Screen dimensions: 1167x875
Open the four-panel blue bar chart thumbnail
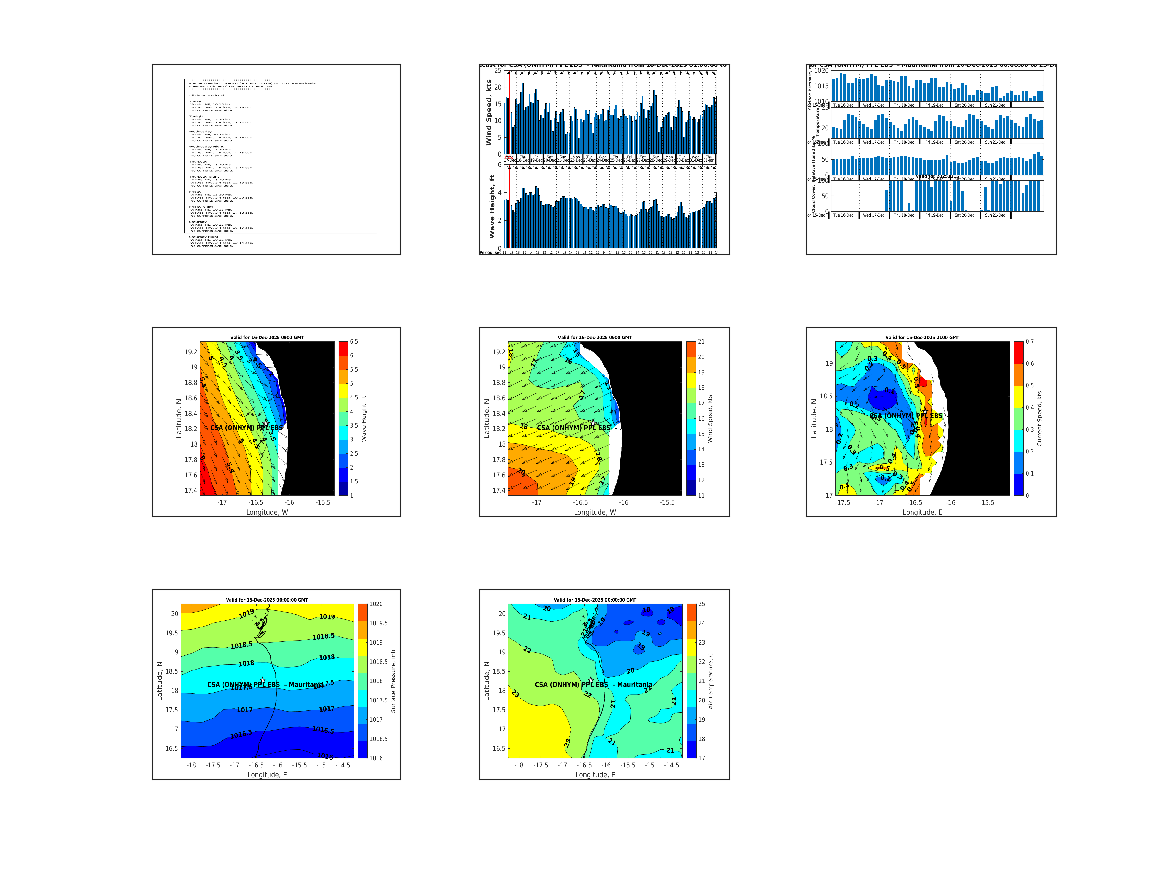click(931, 160)
